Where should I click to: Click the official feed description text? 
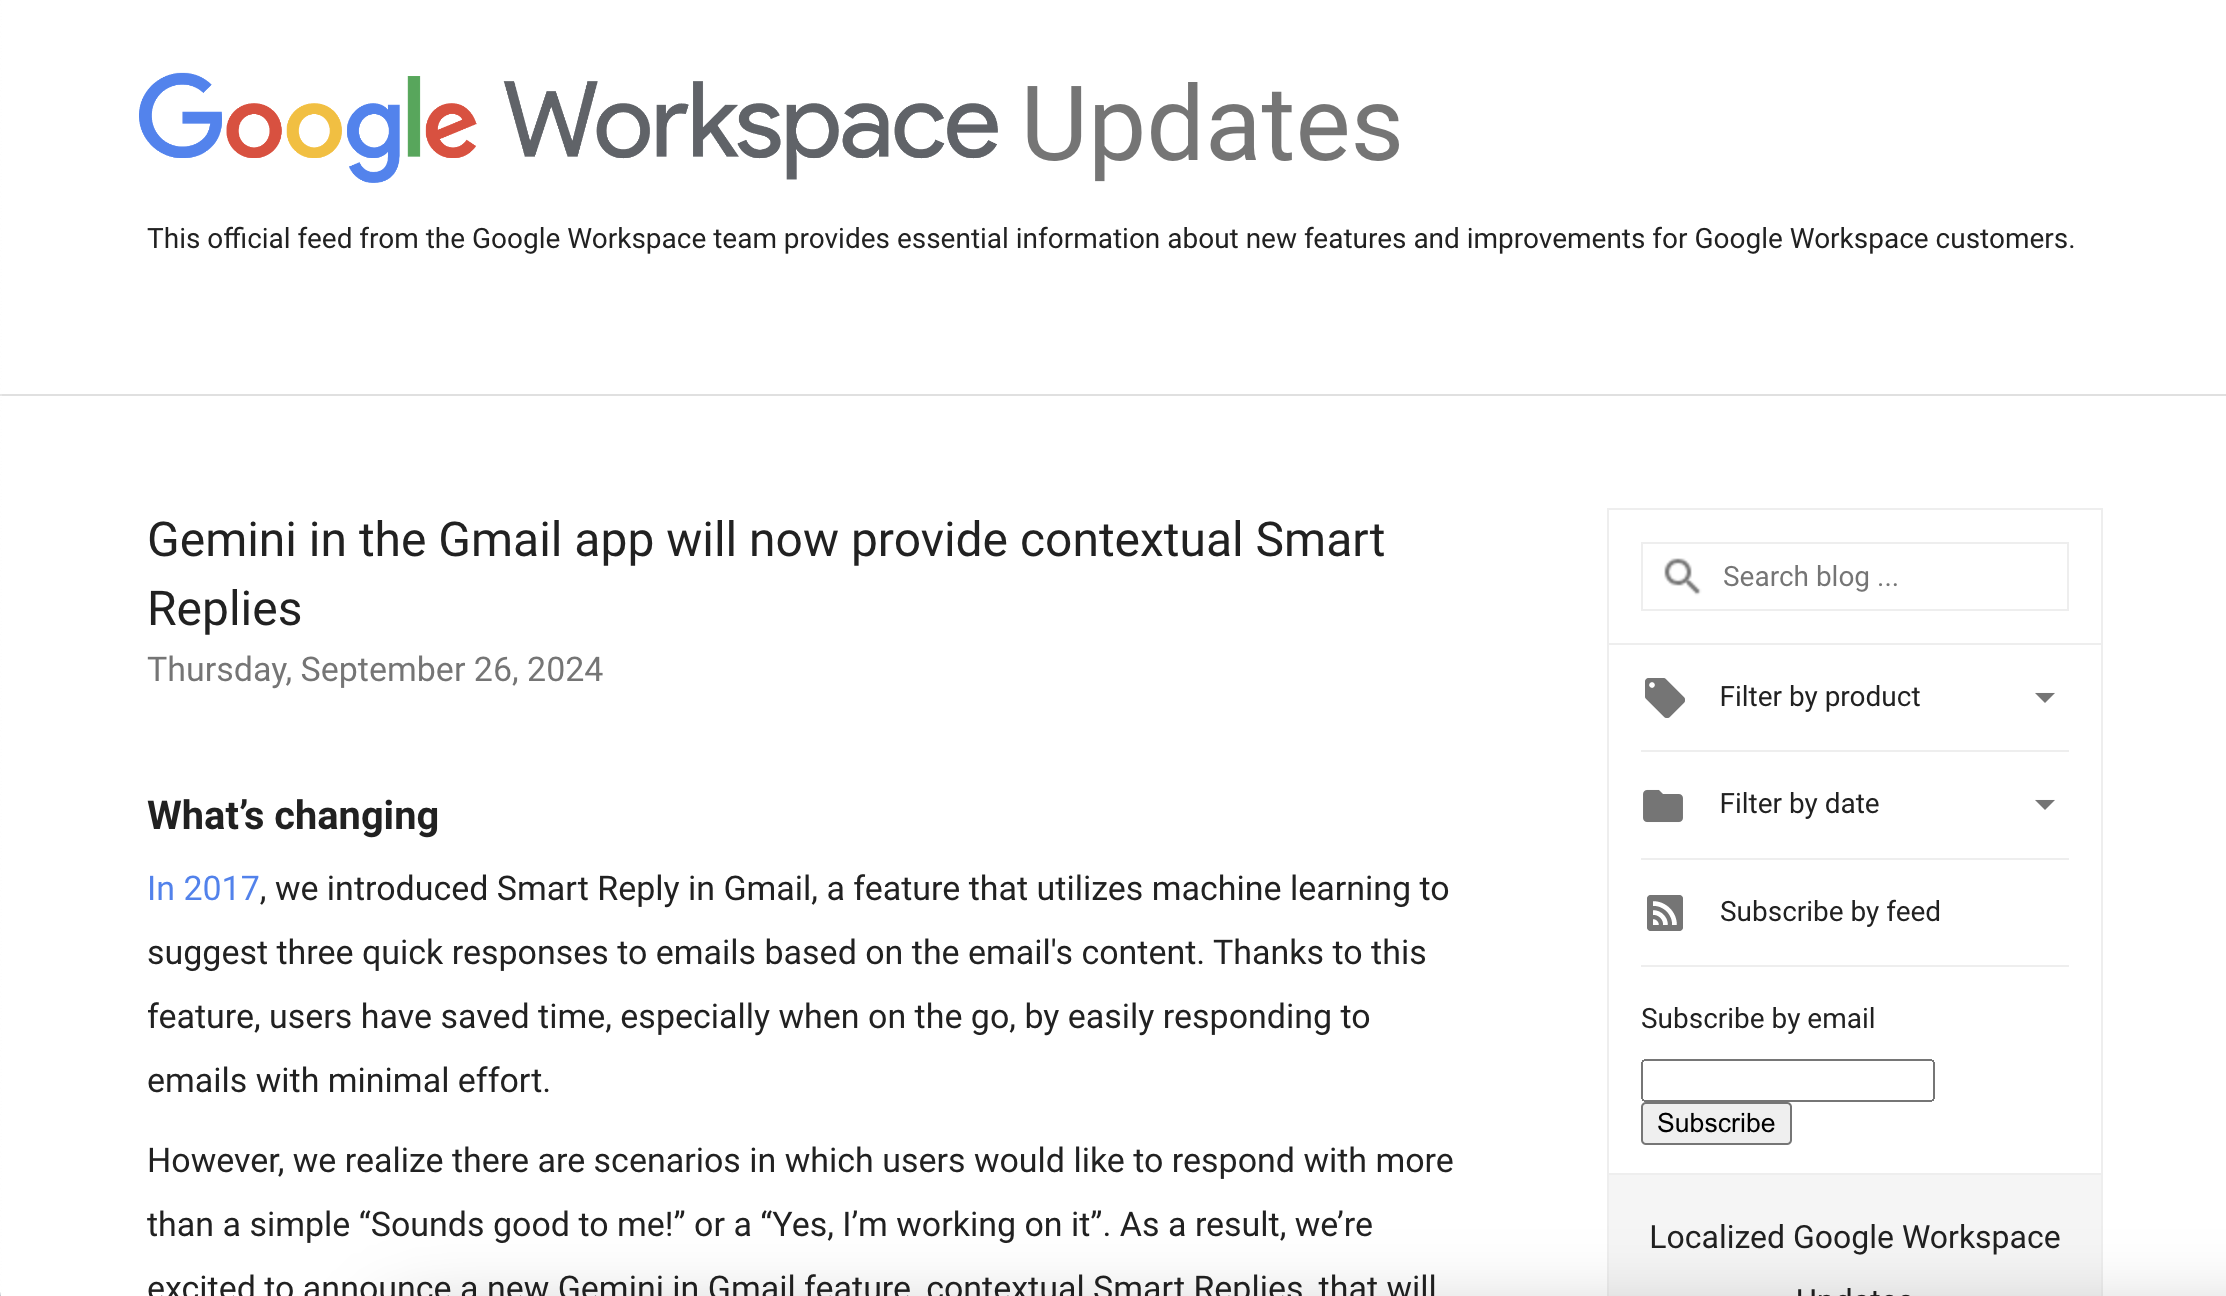[1110, 238]
